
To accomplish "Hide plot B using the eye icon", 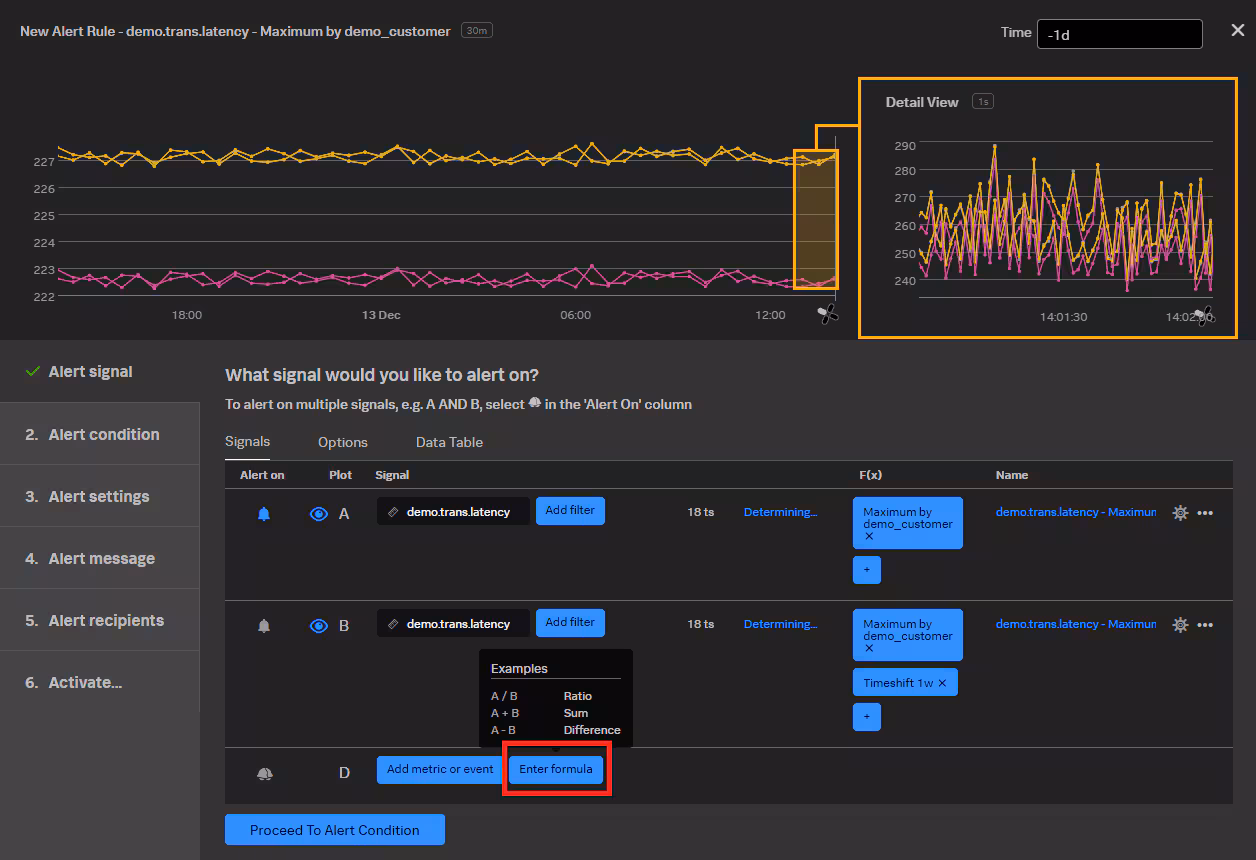I will [x=319, y=626].
